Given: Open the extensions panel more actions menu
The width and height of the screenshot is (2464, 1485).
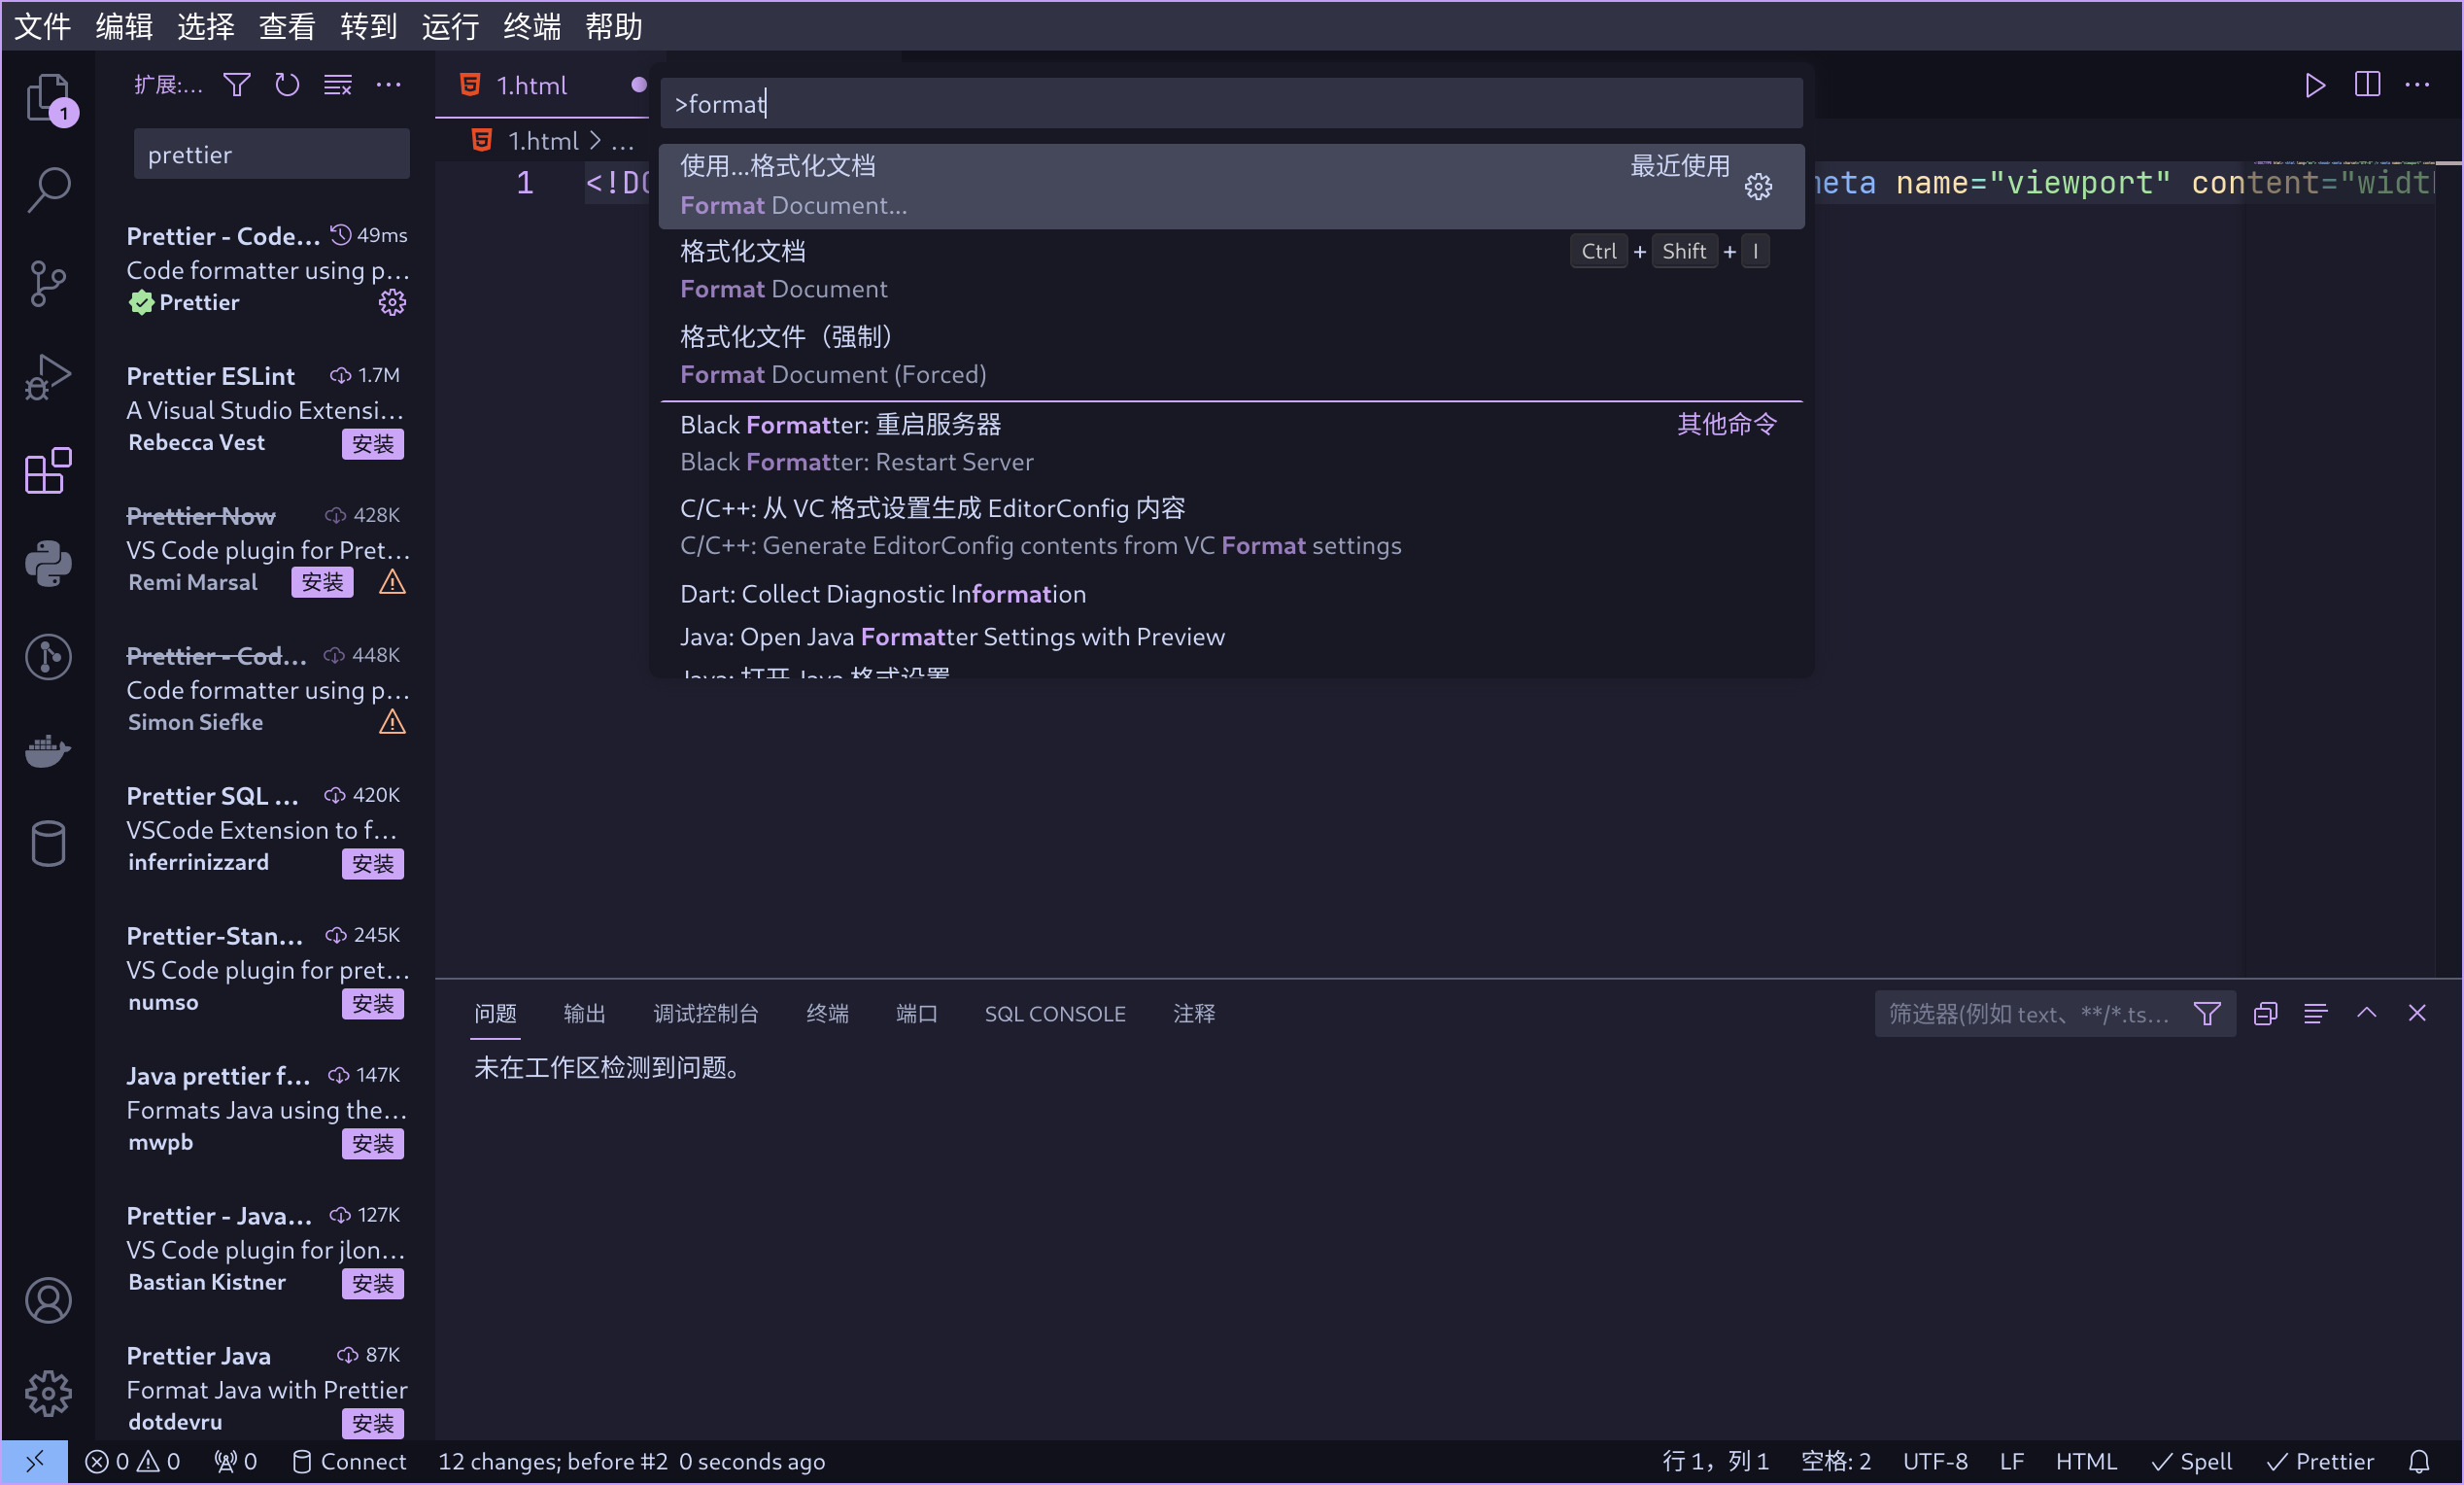Looking at the screenshot, I should 389,85.
